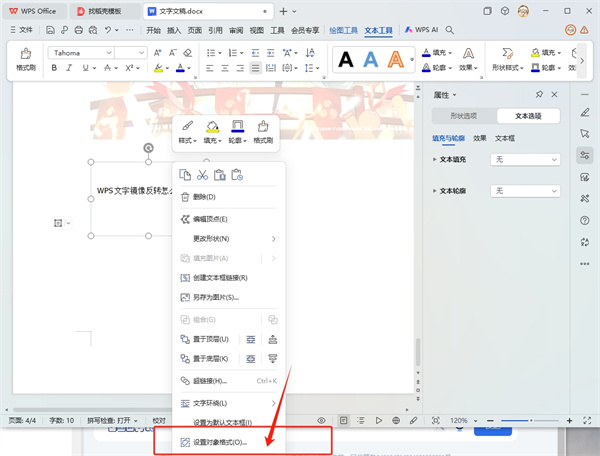
Task: Click the bring forward icon beside 置于顶层
Action: (x=272, y=339)
